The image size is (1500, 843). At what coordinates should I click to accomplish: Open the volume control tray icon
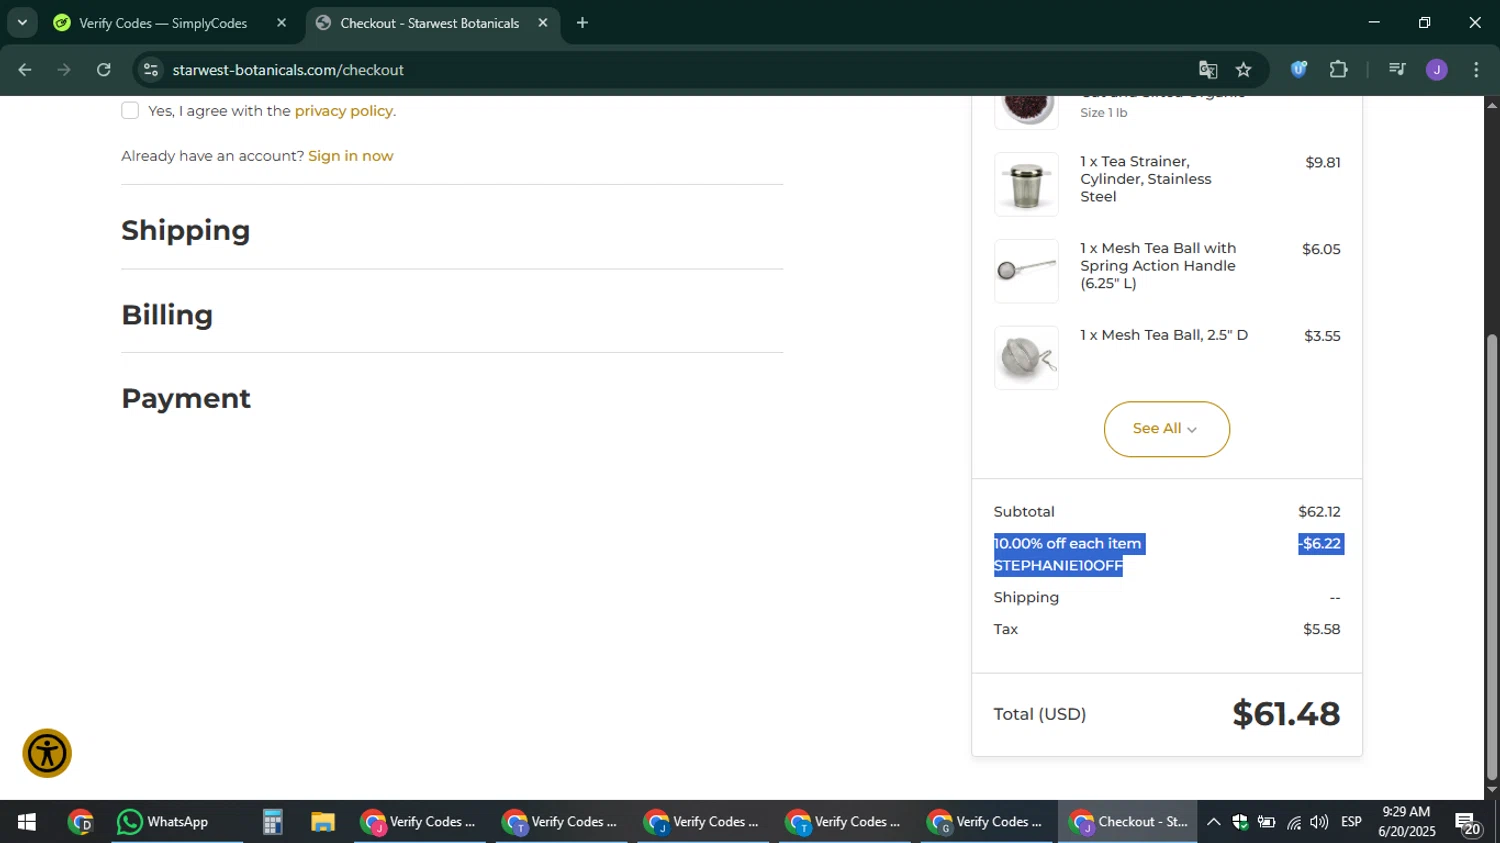click(1319, 822)
